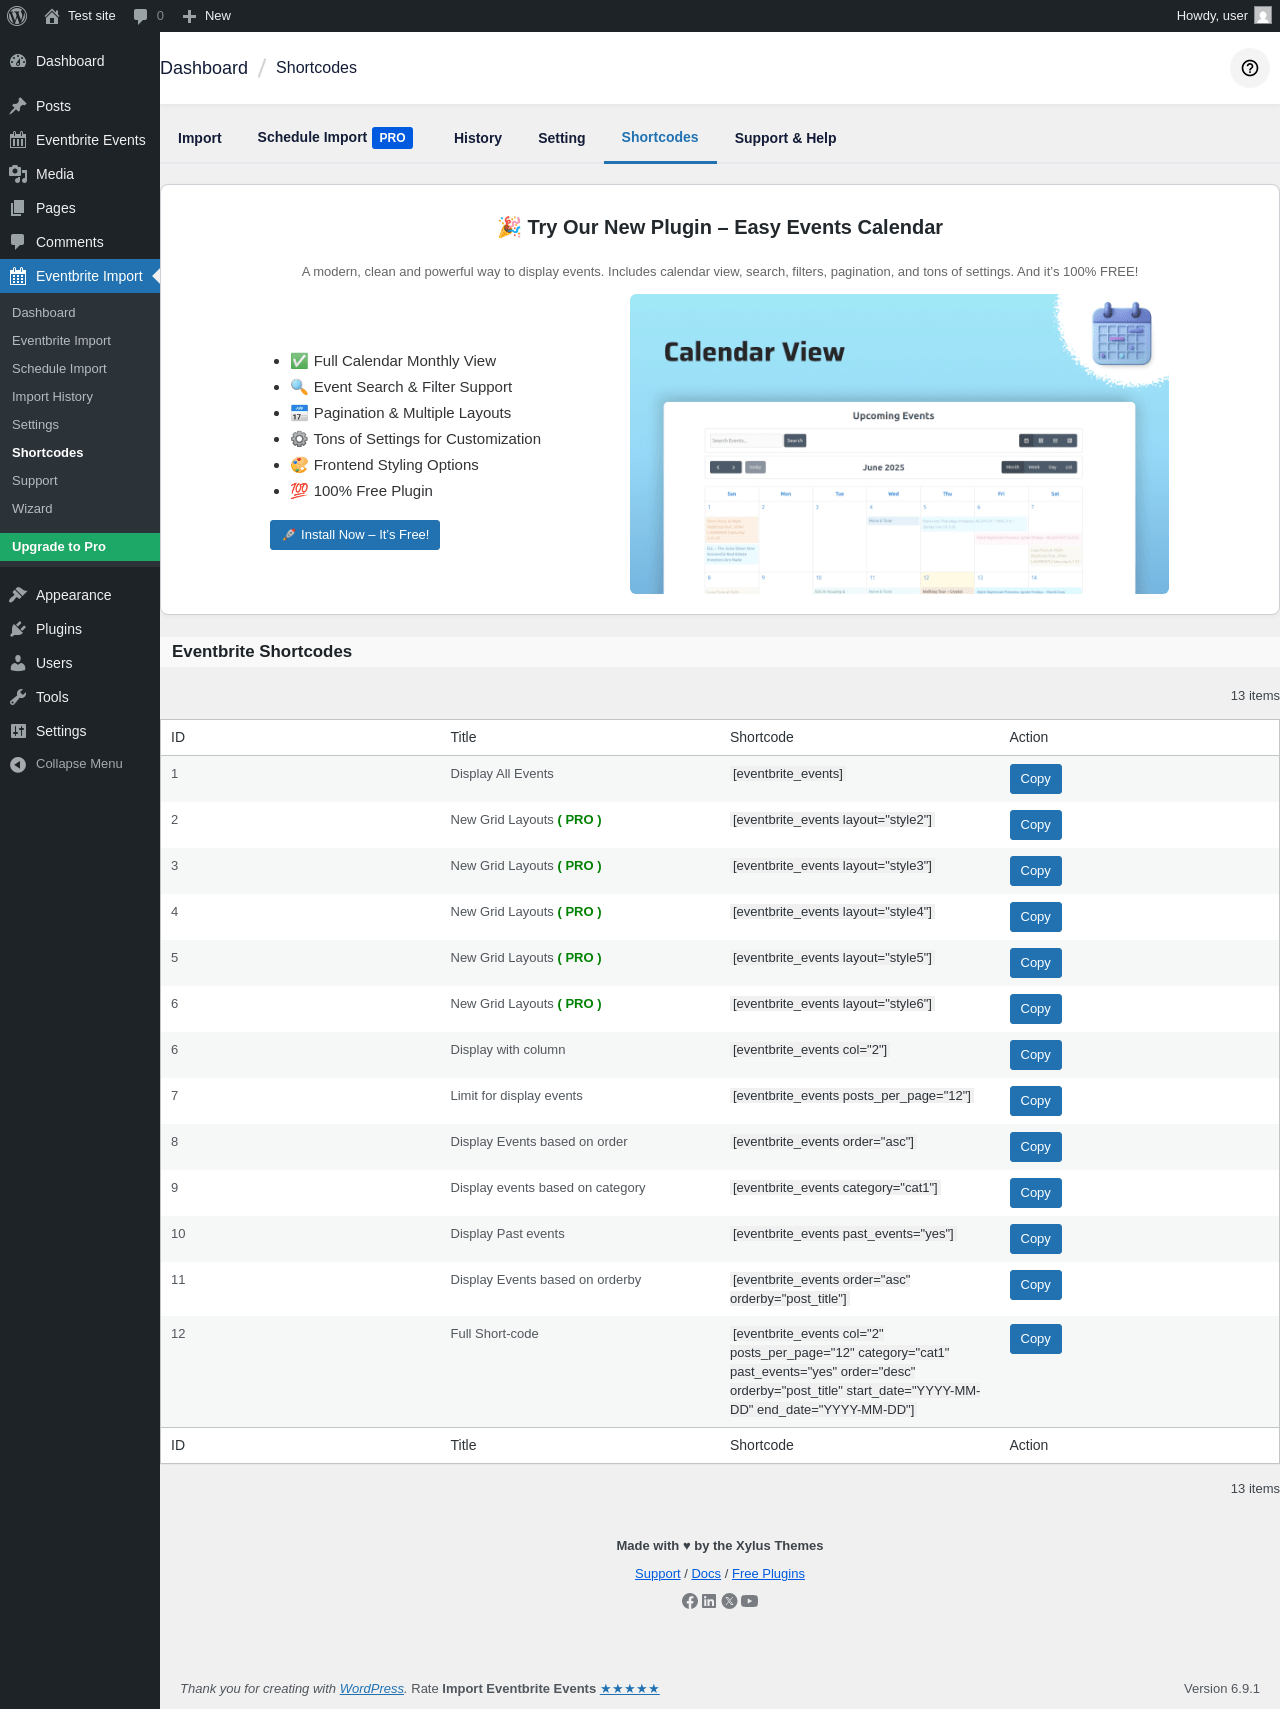Select the Shortcodes tab
1280x1709 pixels.
click(660, 138)
